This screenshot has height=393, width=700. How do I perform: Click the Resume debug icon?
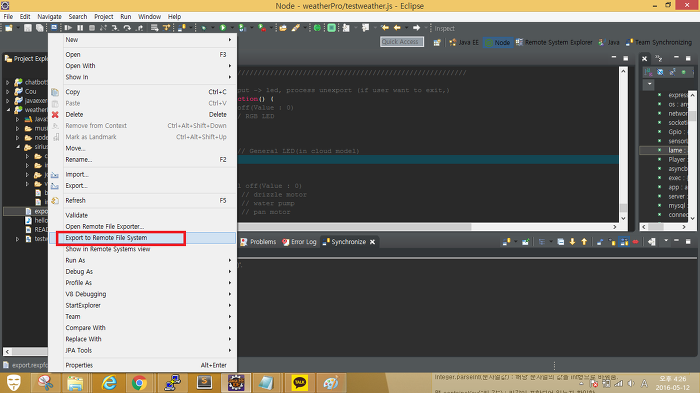pos(68,28)
